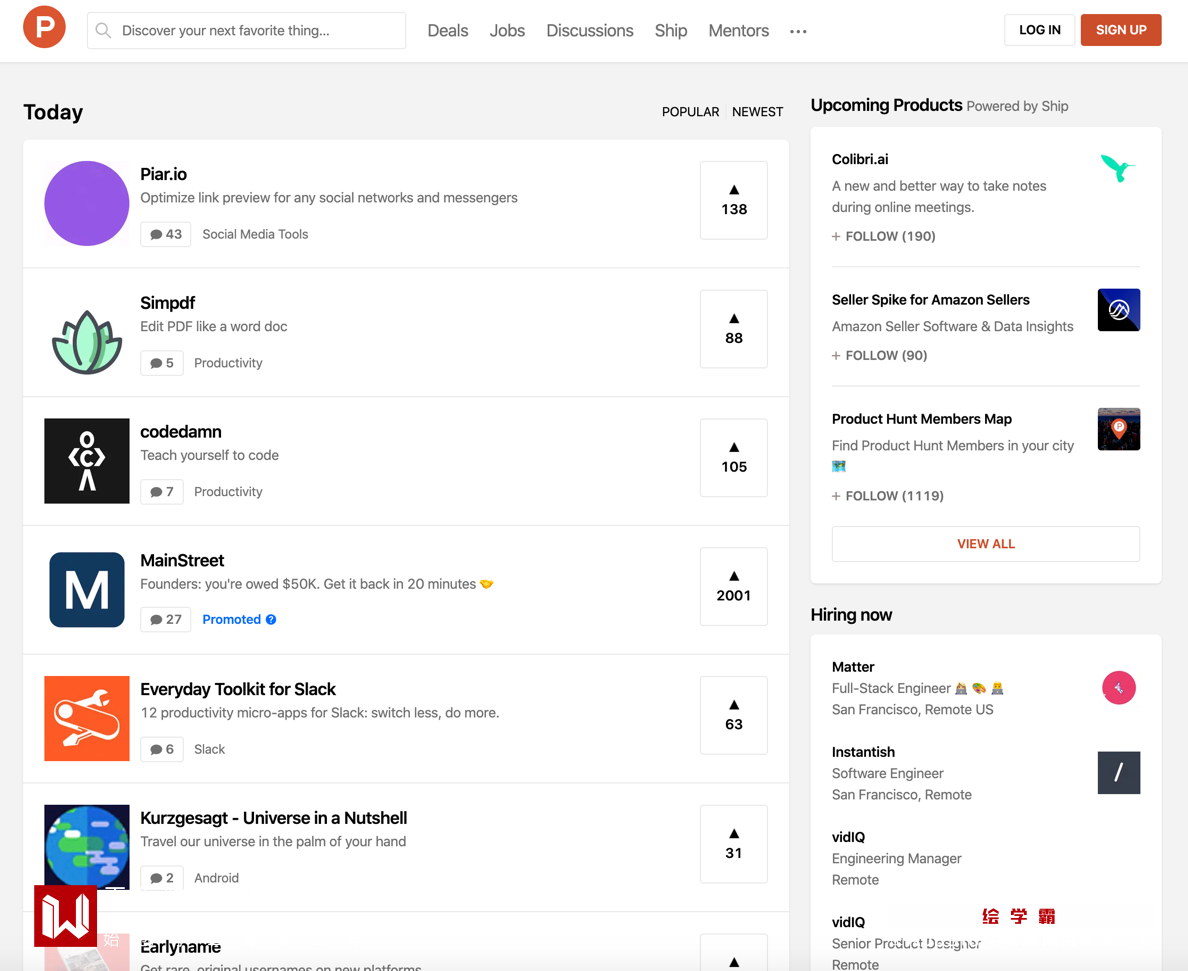Upvote Piar.io with 138 votes
Screen dimensions: 1188x971
(734, 200)
